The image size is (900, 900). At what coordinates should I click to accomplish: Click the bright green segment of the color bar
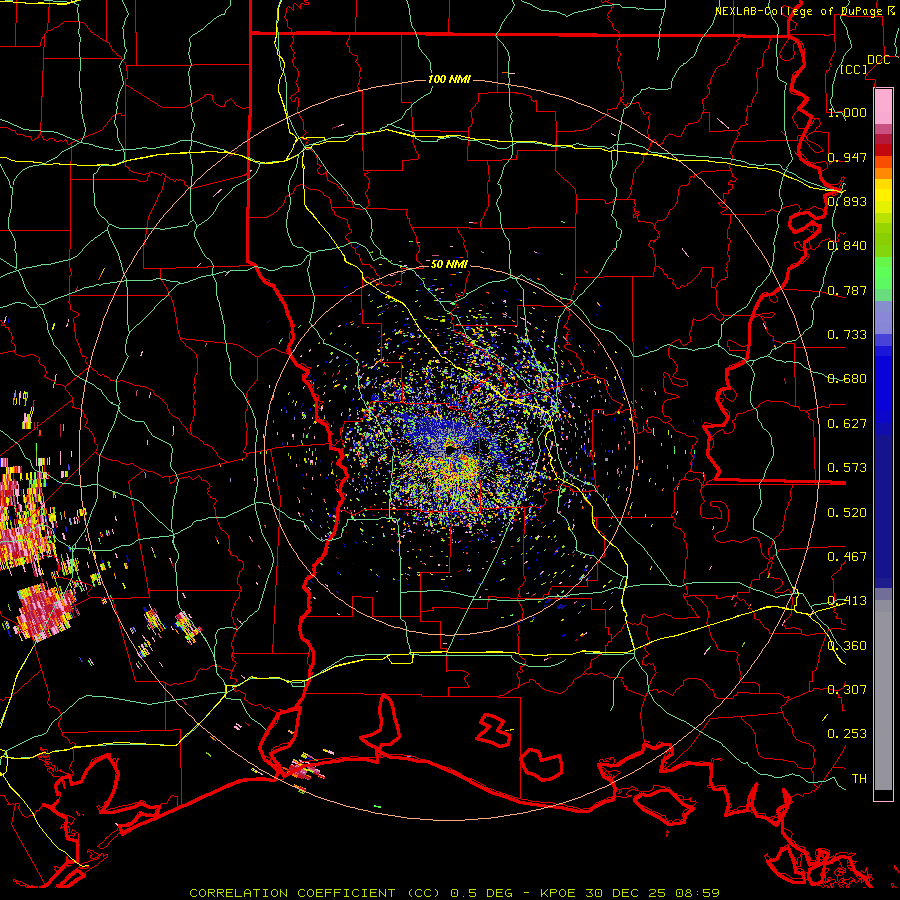[883, 273]
